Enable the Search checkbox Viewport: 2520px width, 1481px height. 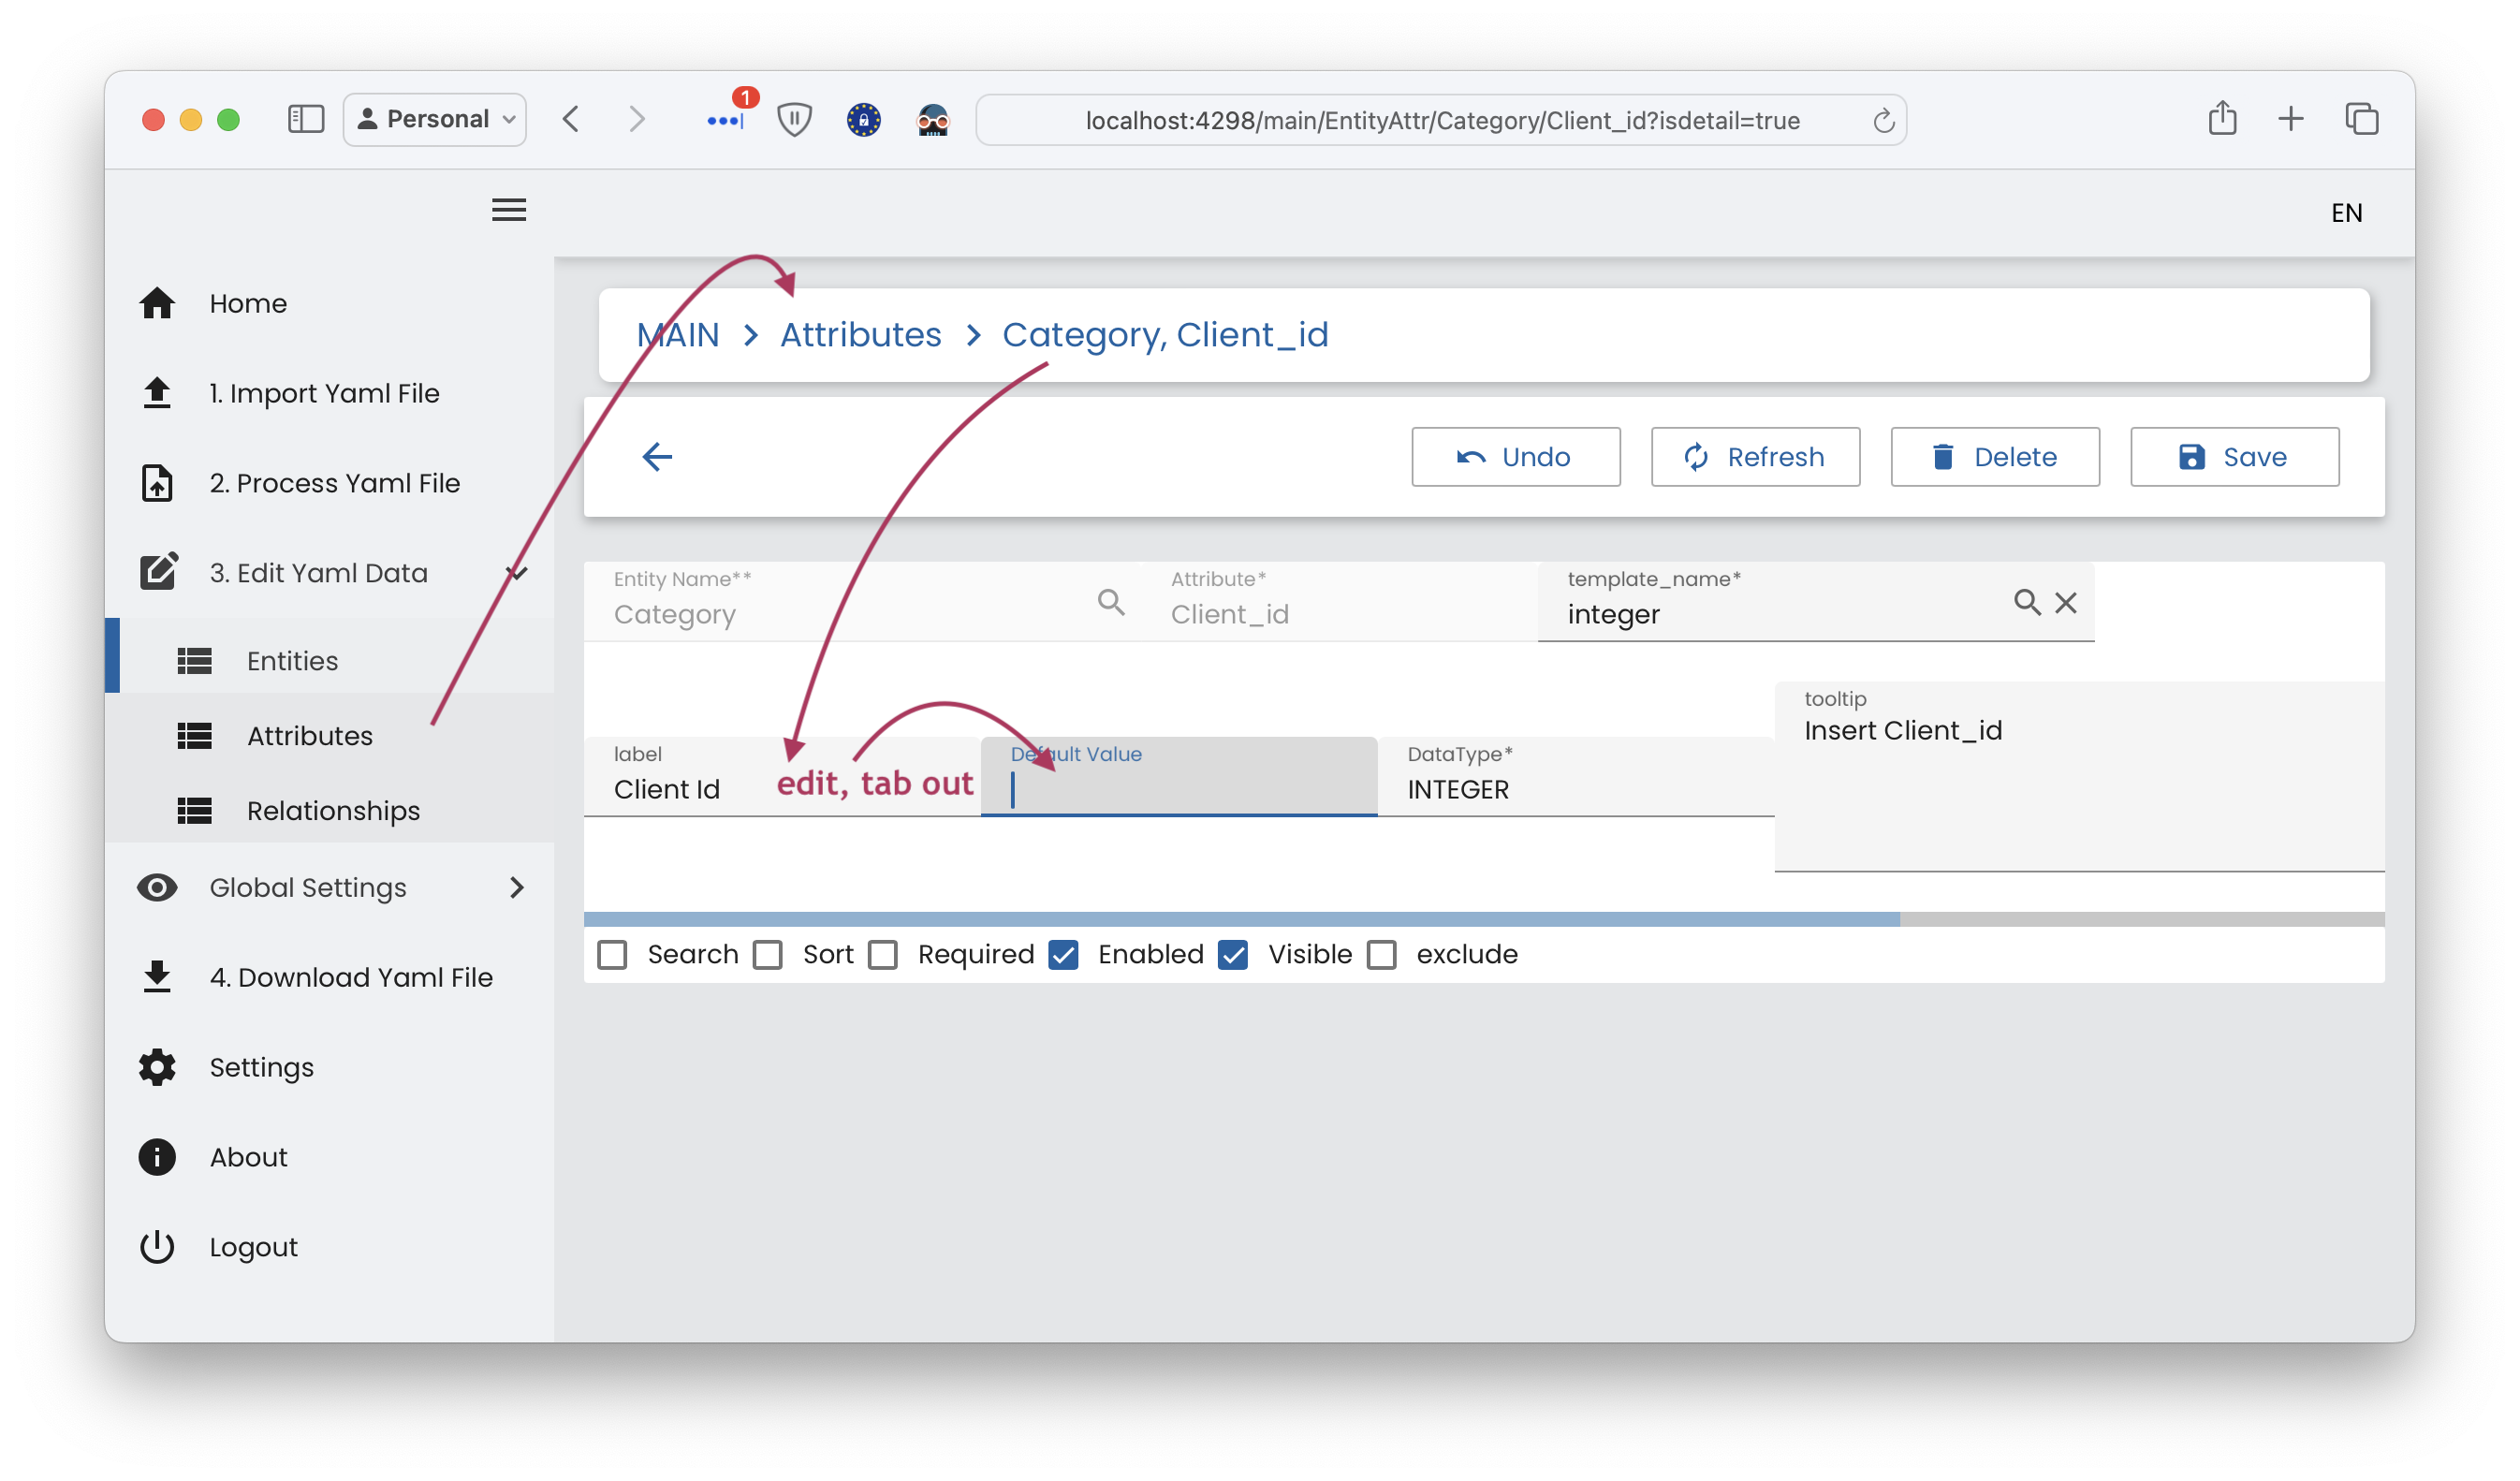[x=612, y=955]
